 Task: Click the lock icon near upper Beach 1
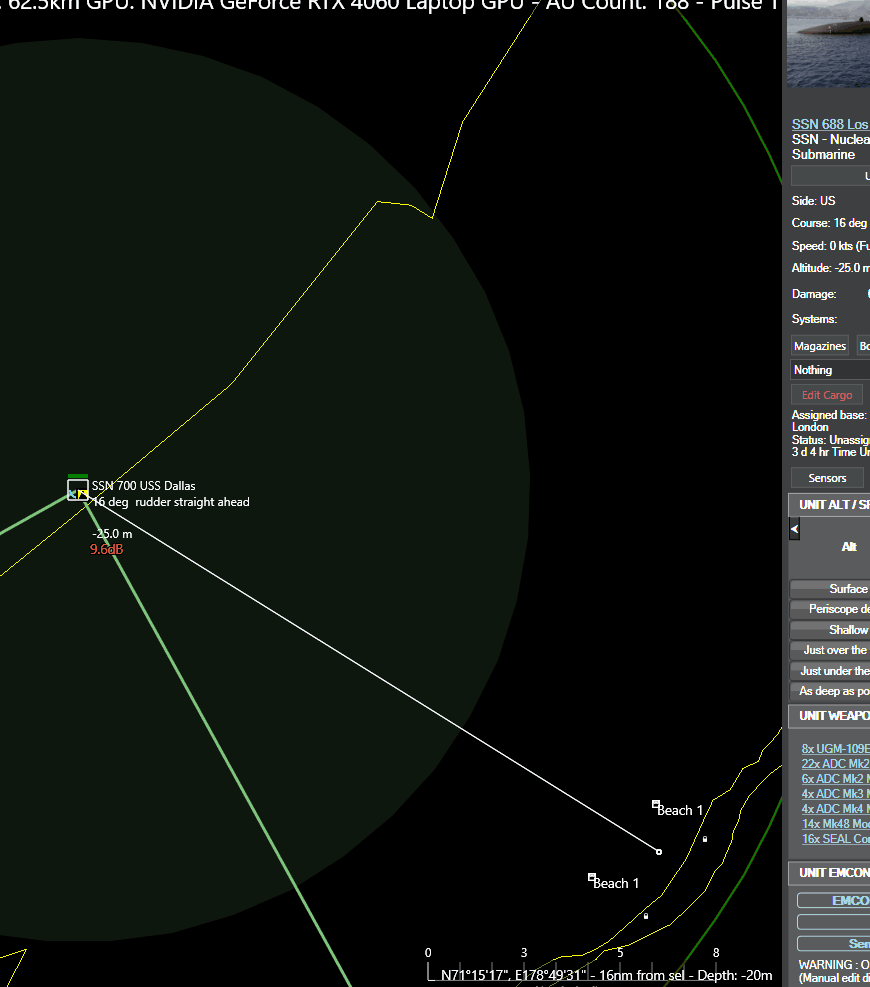[705, 839]
